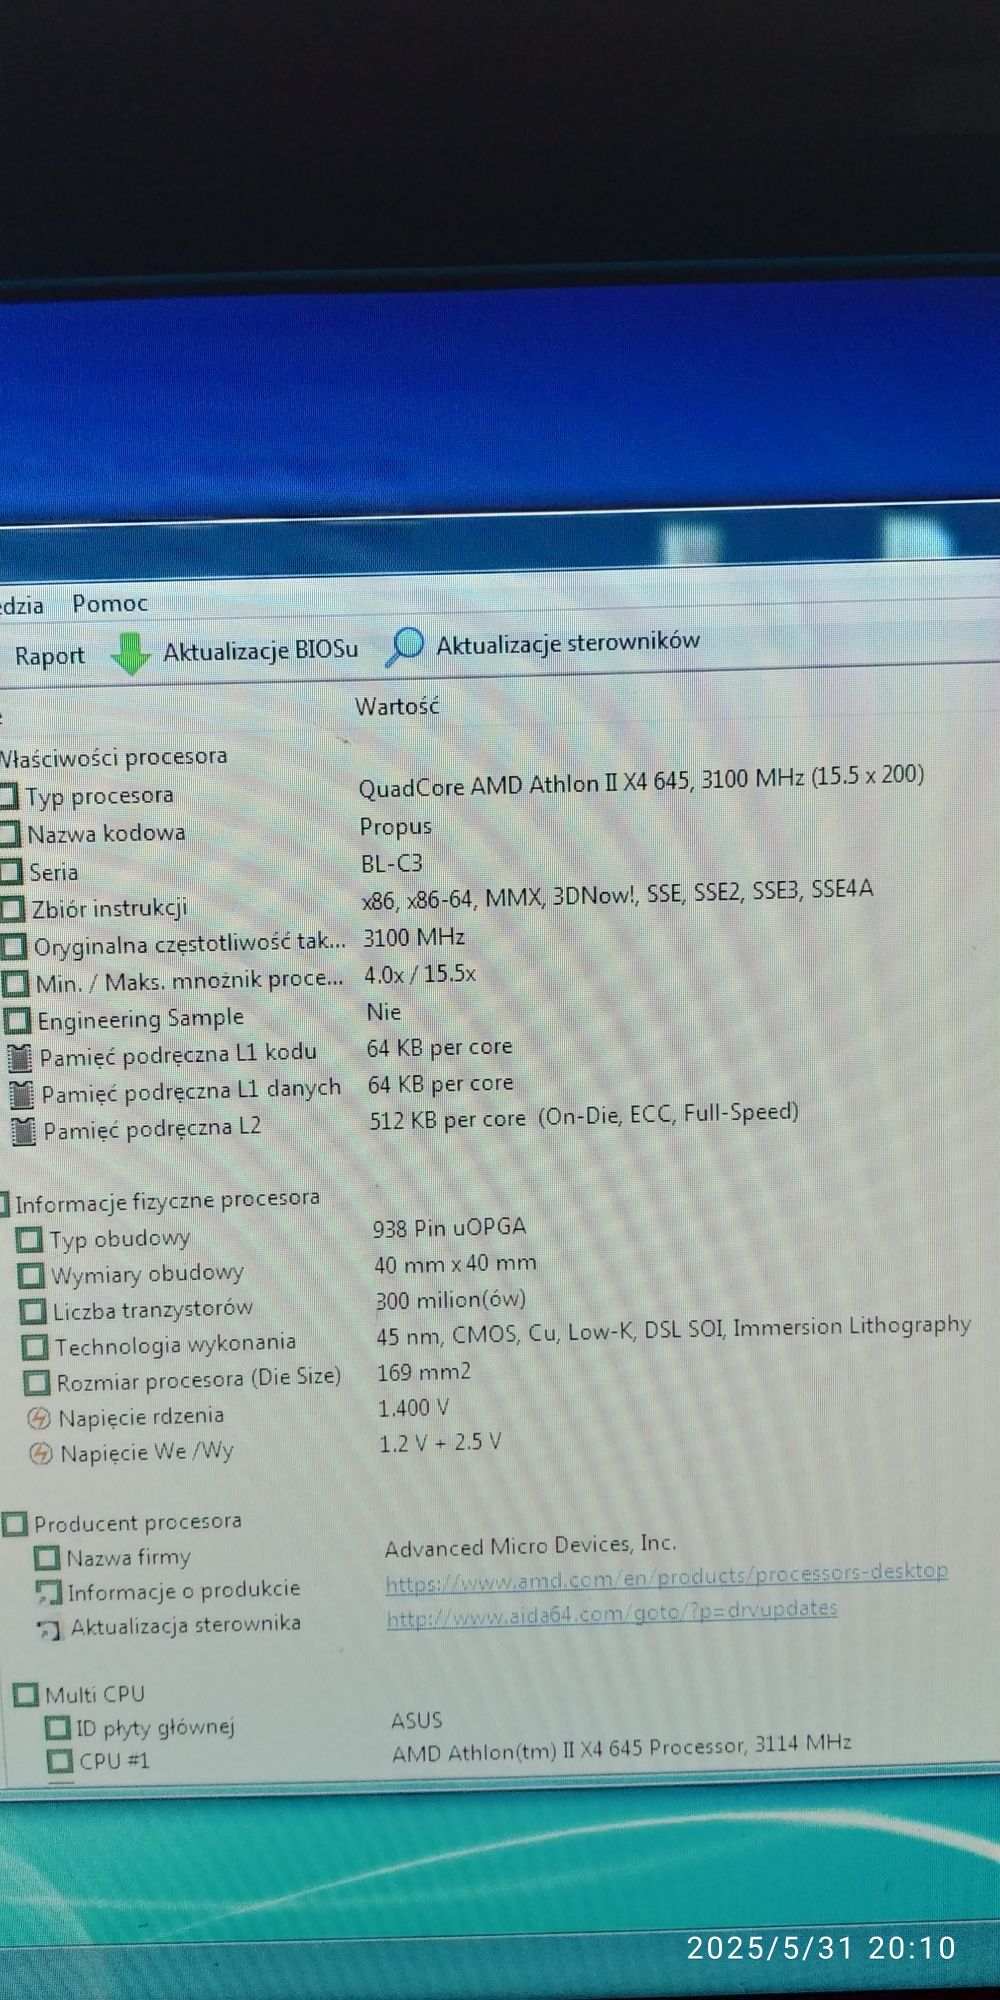This screenshot has height=2000, width=1000.
Task: Click the icon beside Typ procesora
Action: (x=8, y=797)
